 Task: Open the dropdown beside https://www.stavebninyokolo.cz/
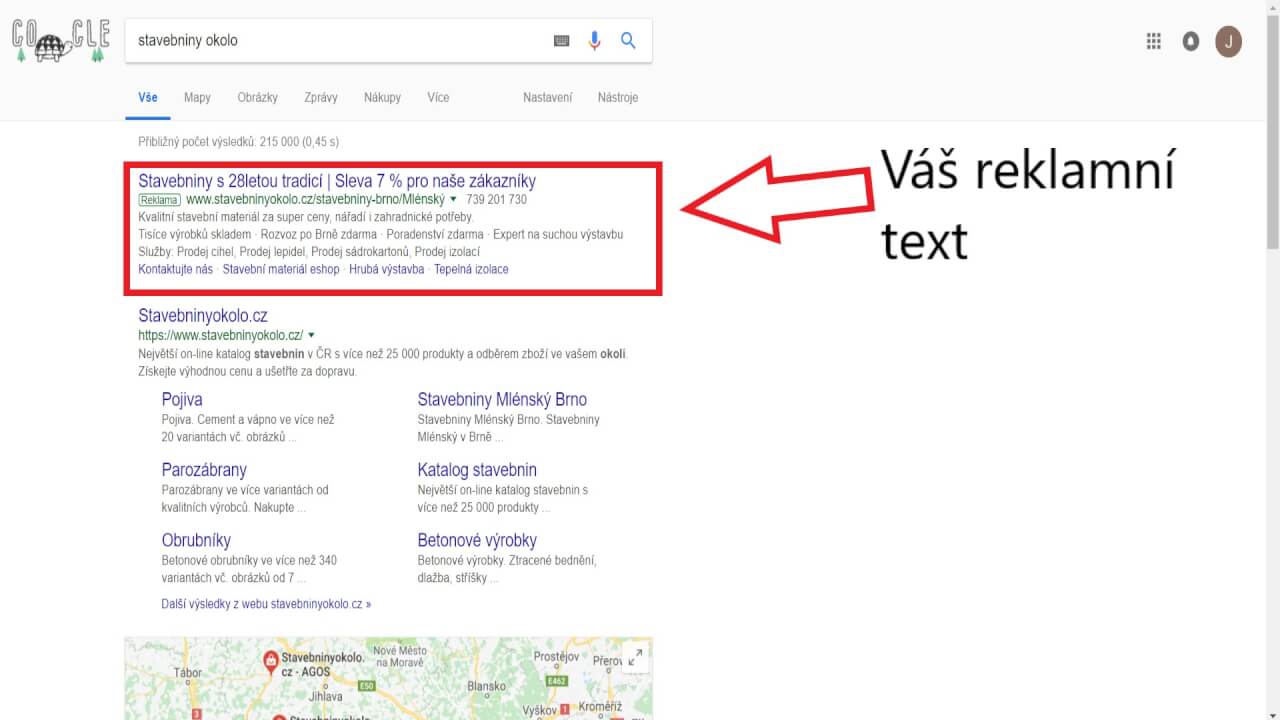pyautogui.click(x=310, y=335)
